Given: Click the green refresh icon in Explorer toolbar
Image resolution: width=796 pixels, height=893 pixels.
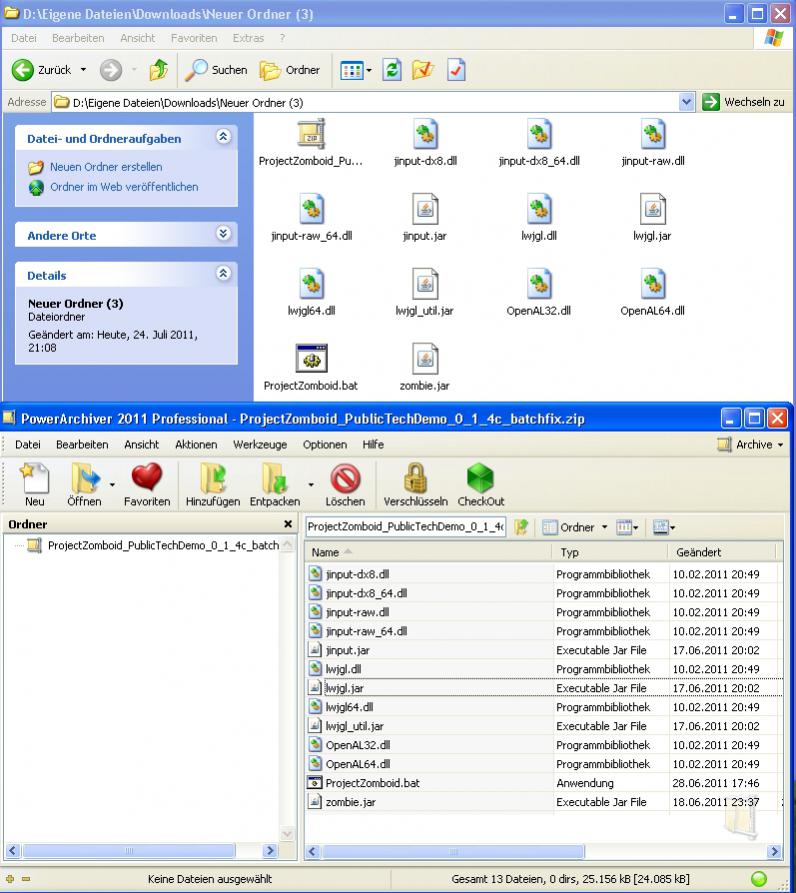Looking at the screenshot, I should (392, 70).
